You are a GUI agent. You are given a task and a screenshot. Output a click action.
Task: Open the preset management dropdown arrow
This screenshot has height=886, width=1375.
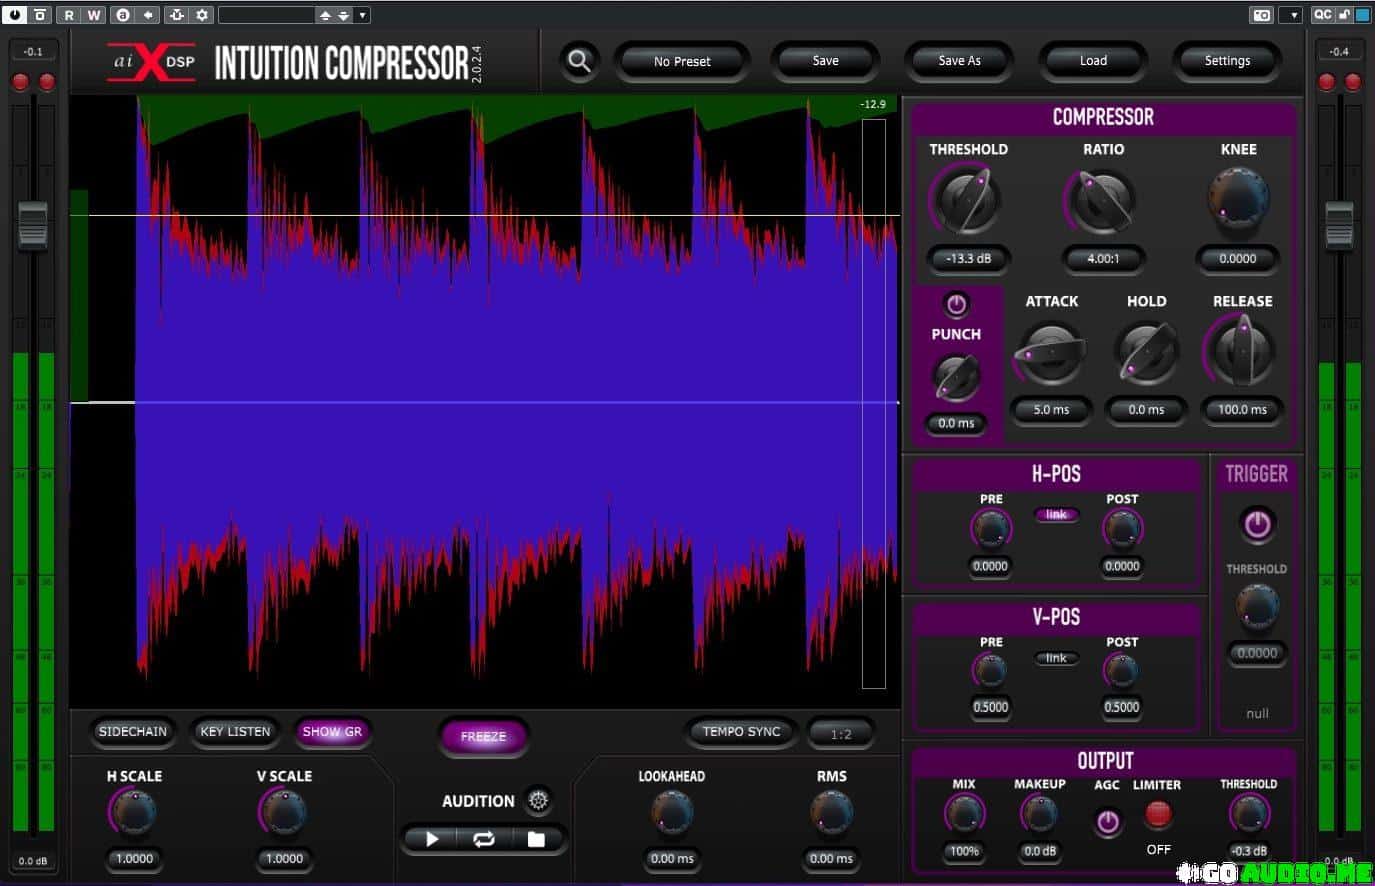click(x=362, y=15)
